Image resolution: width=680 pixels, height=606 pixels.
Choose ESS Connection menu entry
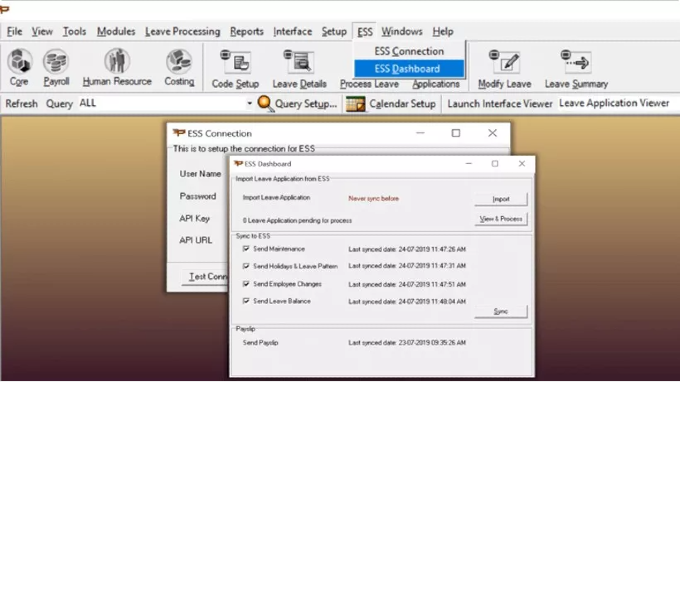click(x=409, y=51)
